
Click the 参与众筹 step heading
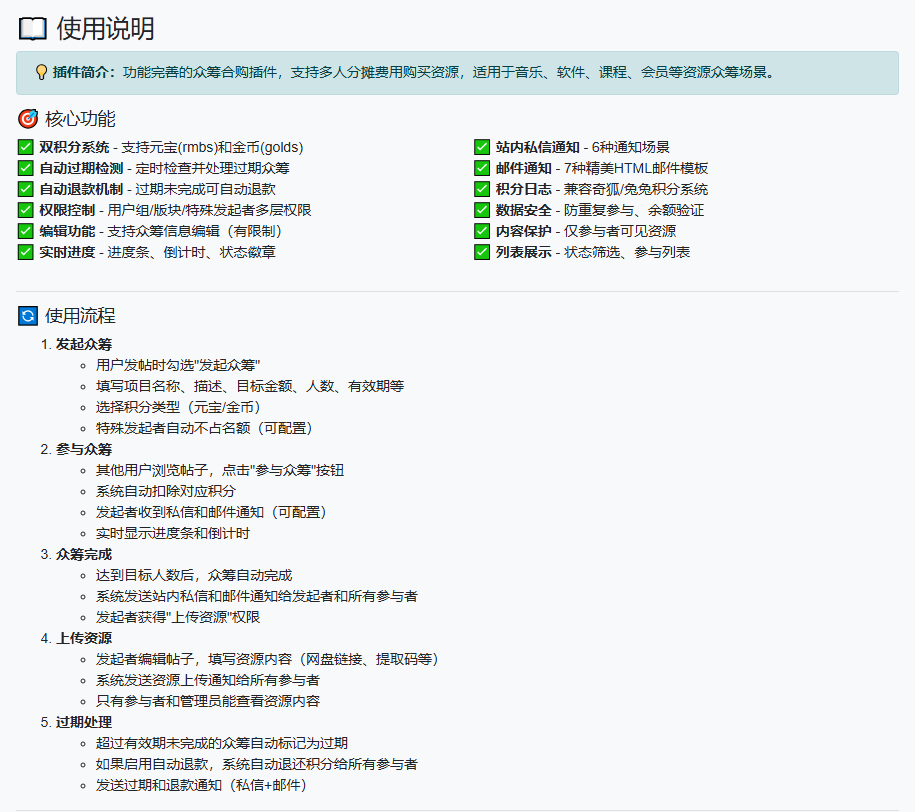pos(84,449)
